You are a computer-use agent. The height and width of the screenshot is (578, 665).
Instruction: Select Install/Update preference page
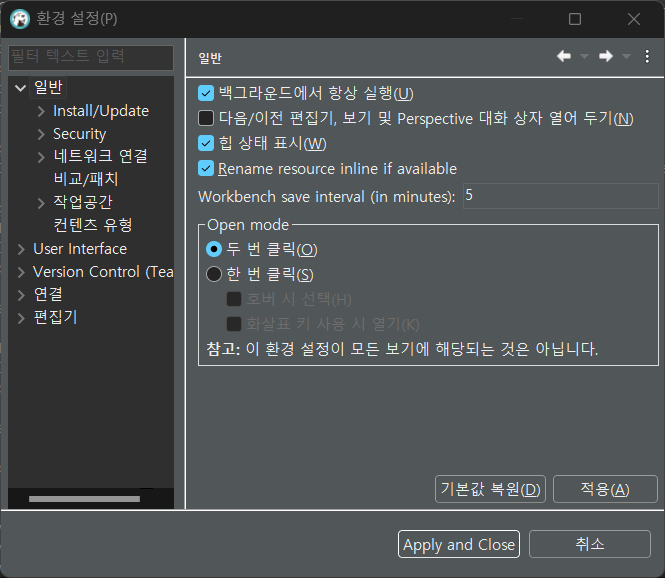pos(101,111)
